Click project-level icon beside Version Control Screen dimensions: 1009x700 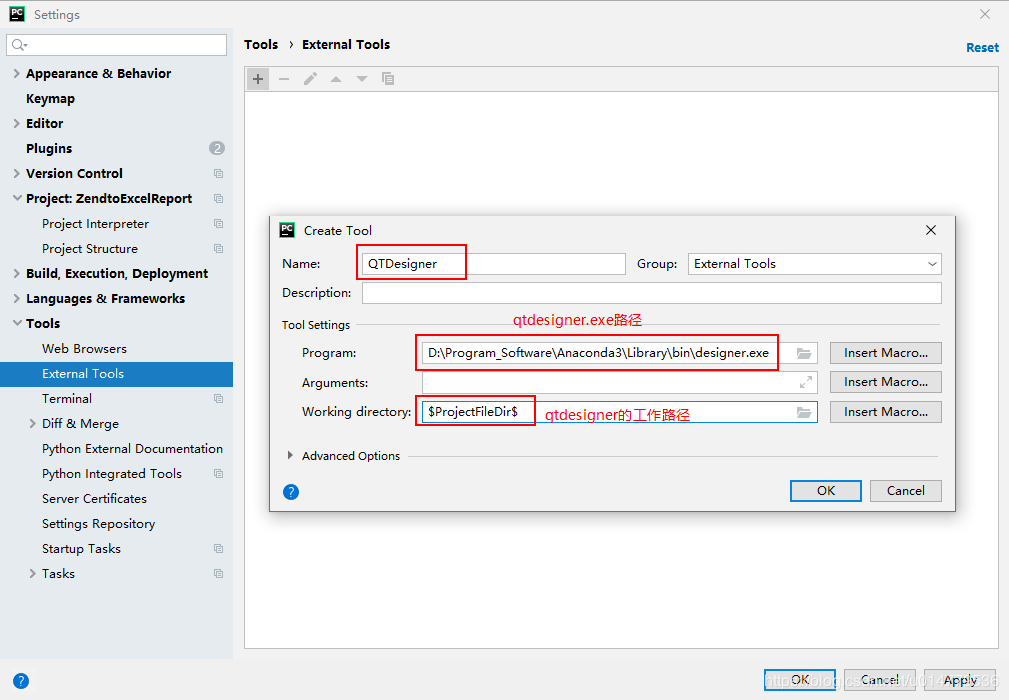pyautogui.click(x=219, y=174)
